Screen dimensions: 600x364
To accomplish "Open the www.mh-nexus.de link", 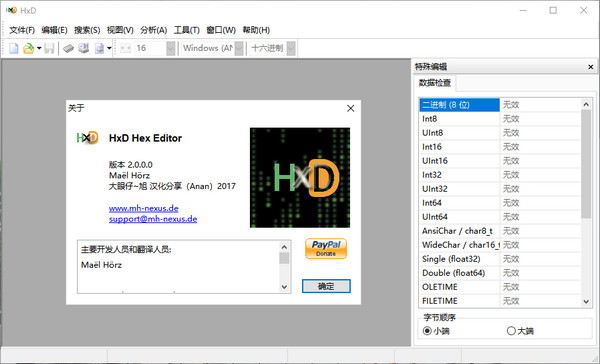I will pos(143,208).
